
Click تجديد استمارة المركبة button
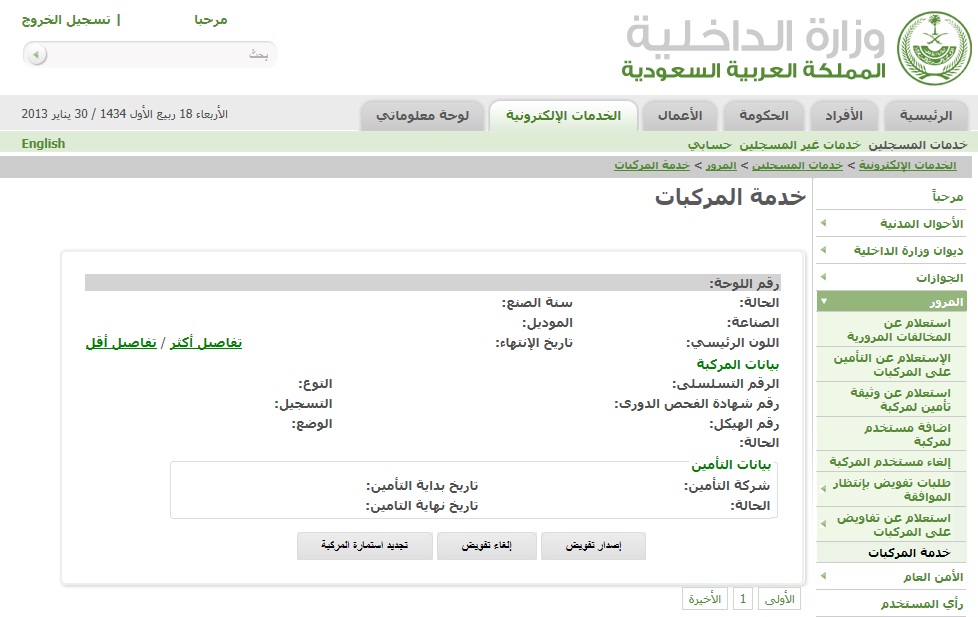click(364, 546)
